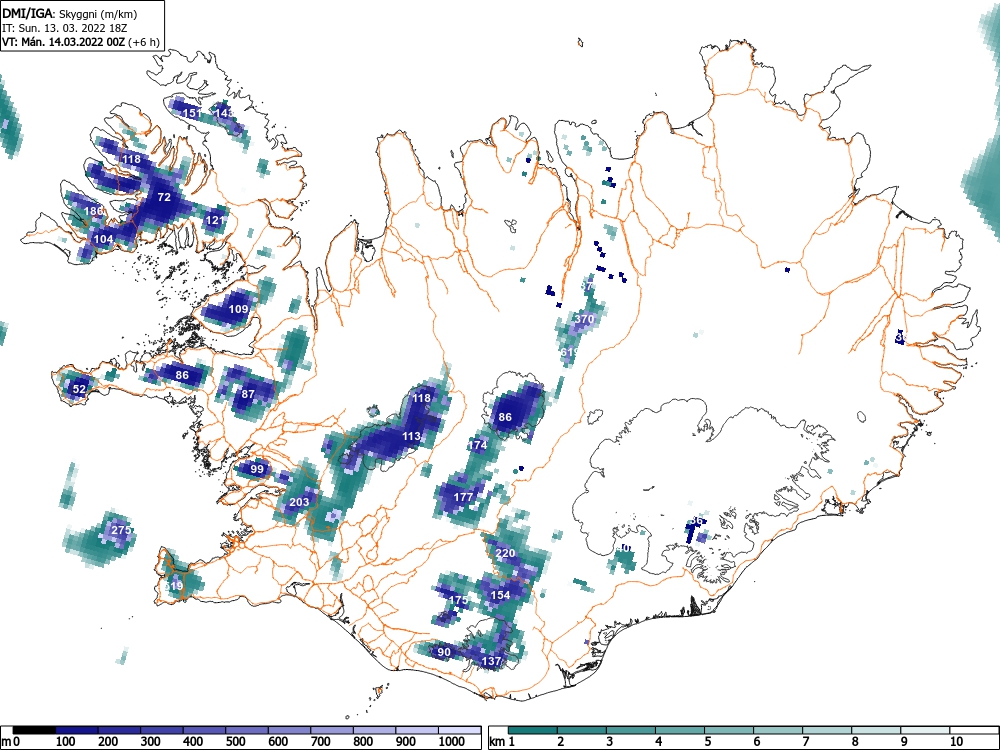This screenshot has width=1000, height=750.
Task: Click visibility value 275 offshore southwest
Action: pyautogui.click(x=121, y=530)
